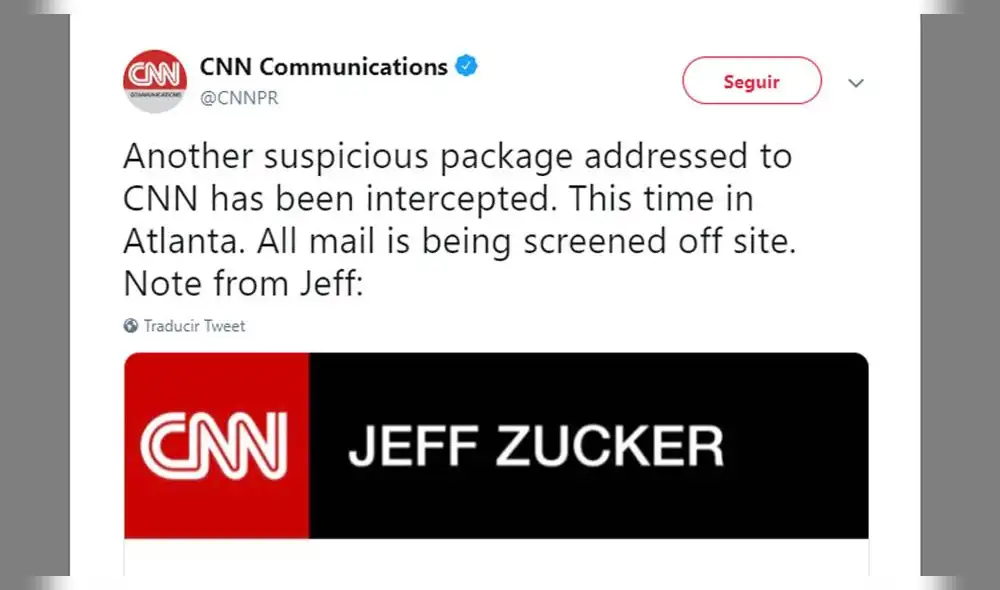Expand the caret next to the Seguir button

(x=855, y=84)
